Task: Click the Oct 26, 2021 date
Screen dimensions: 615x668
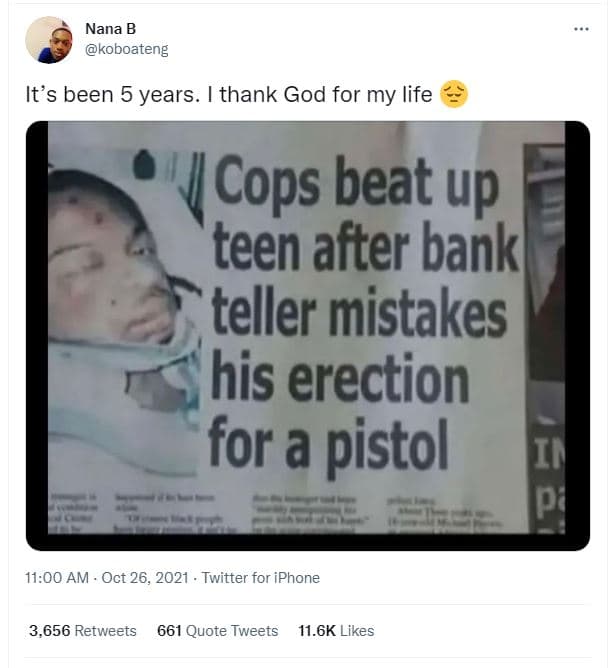Action: pyautogui.click(x=142, y=578)
